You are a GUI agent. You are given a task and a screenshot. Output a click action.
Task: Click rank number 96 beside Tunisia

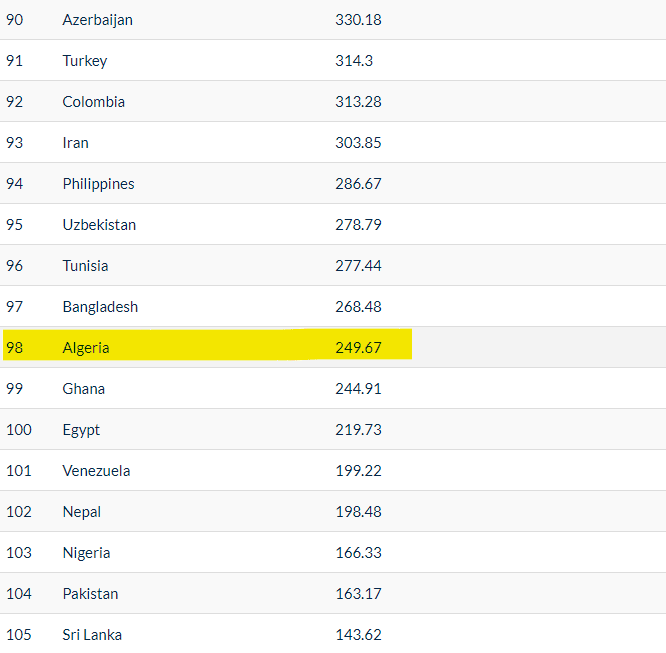15,266
